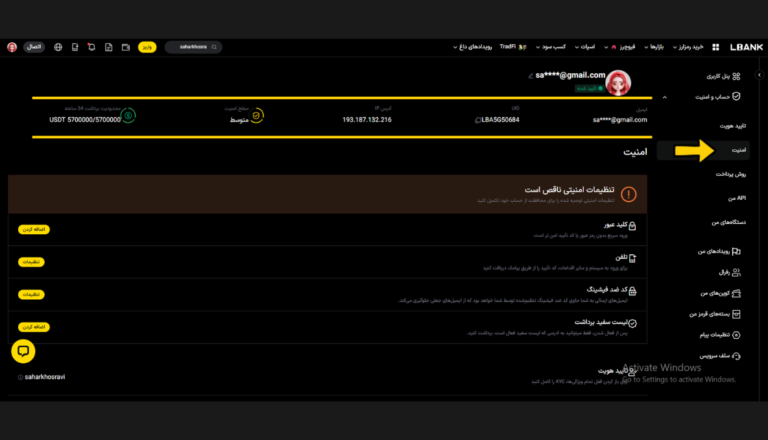768x440 pixels.
Task: Expand the کسب سود dropdown menu
Action: (x=551, y=47)
